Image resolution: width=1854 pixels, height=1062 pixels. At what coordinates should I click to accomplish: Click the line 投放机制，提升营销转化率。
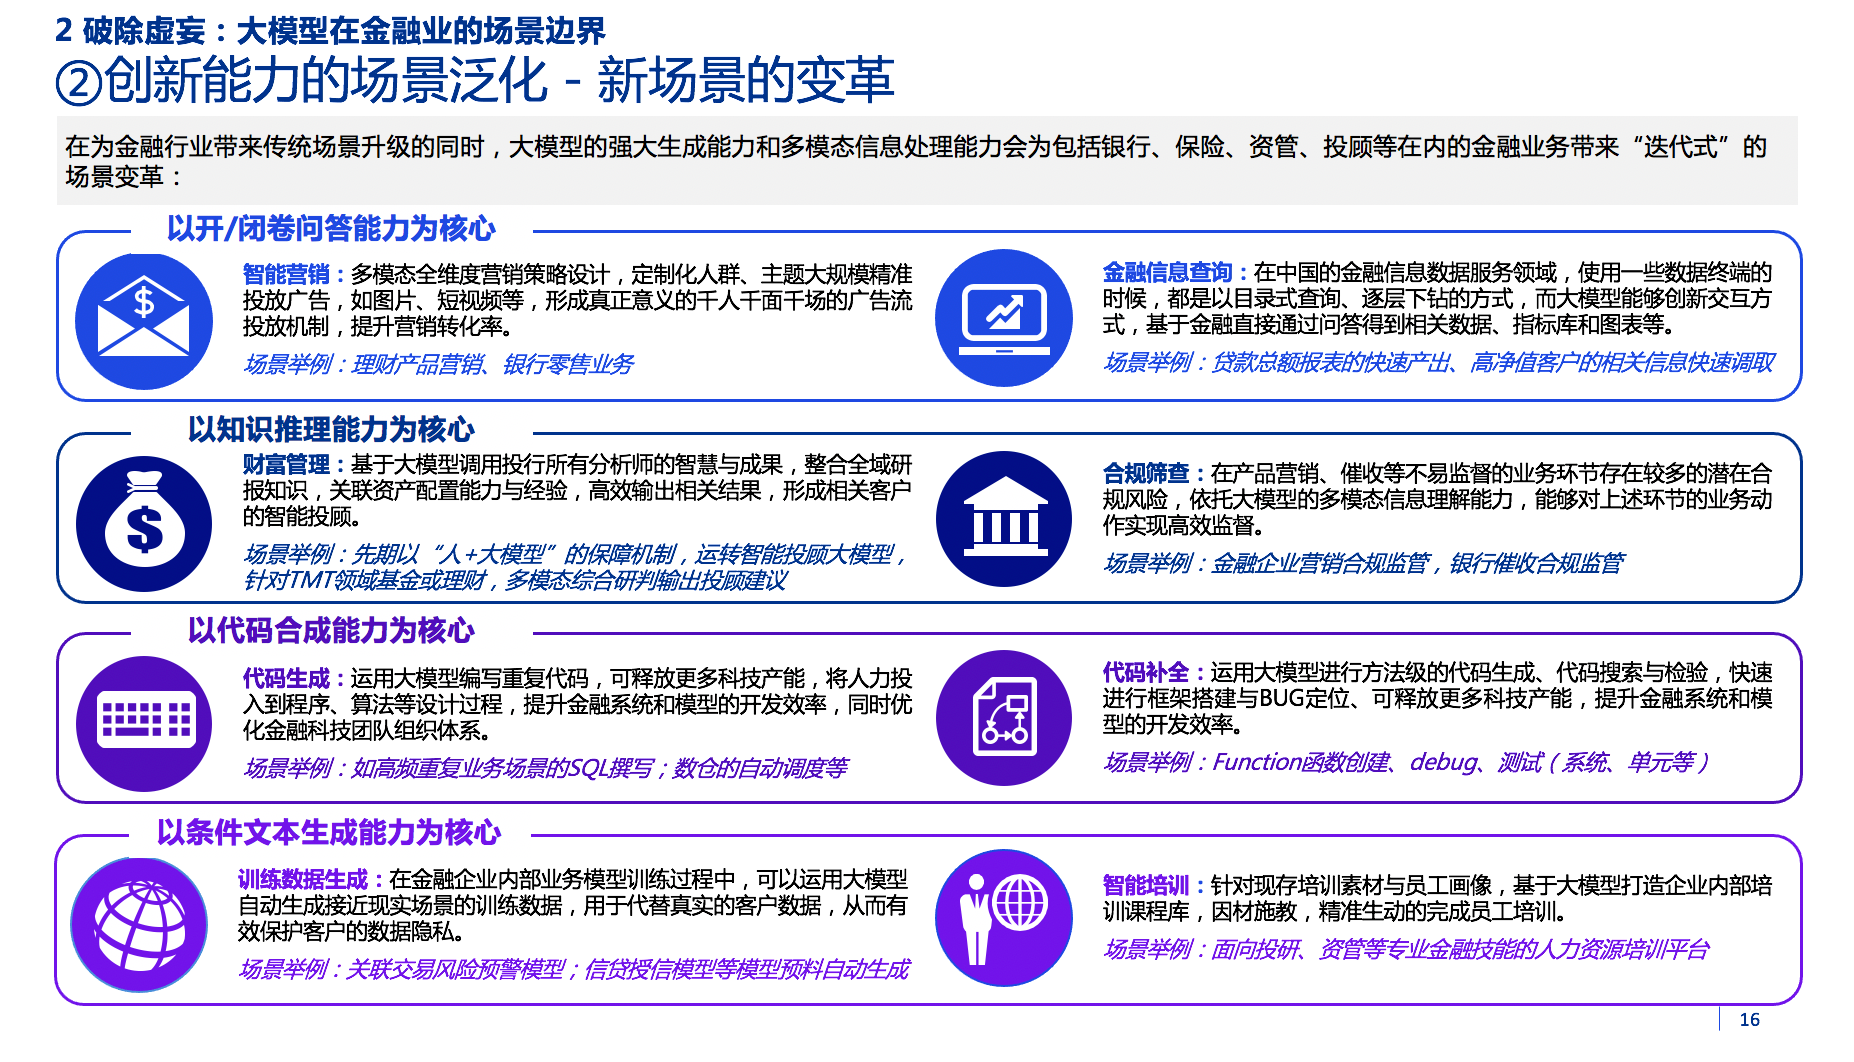(382, 326)
